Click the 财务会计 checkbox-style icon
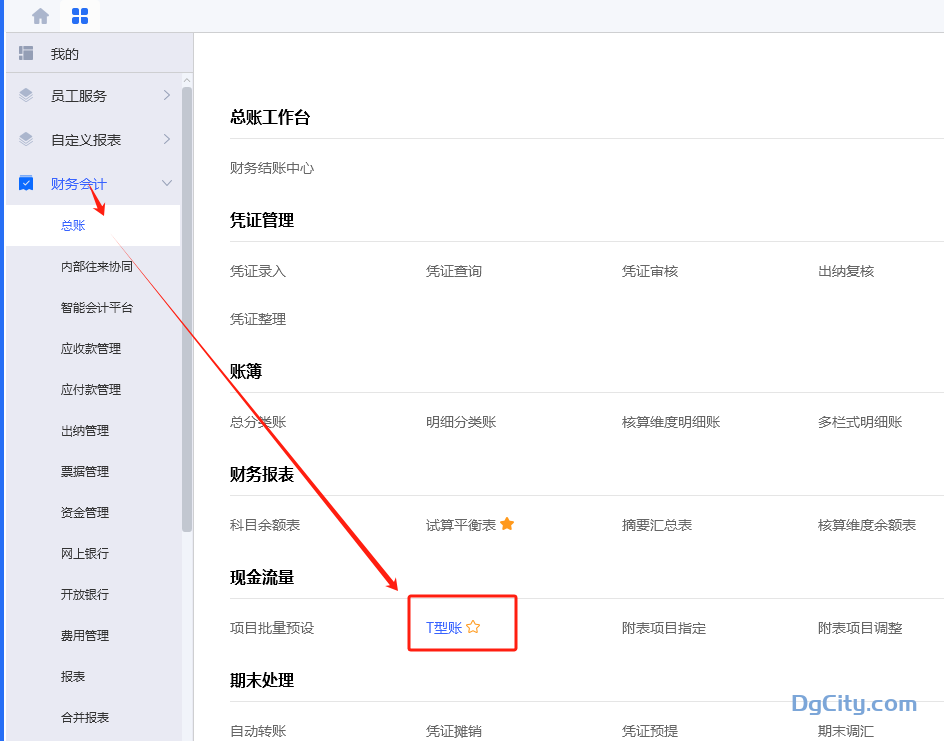 coord(26,183)
